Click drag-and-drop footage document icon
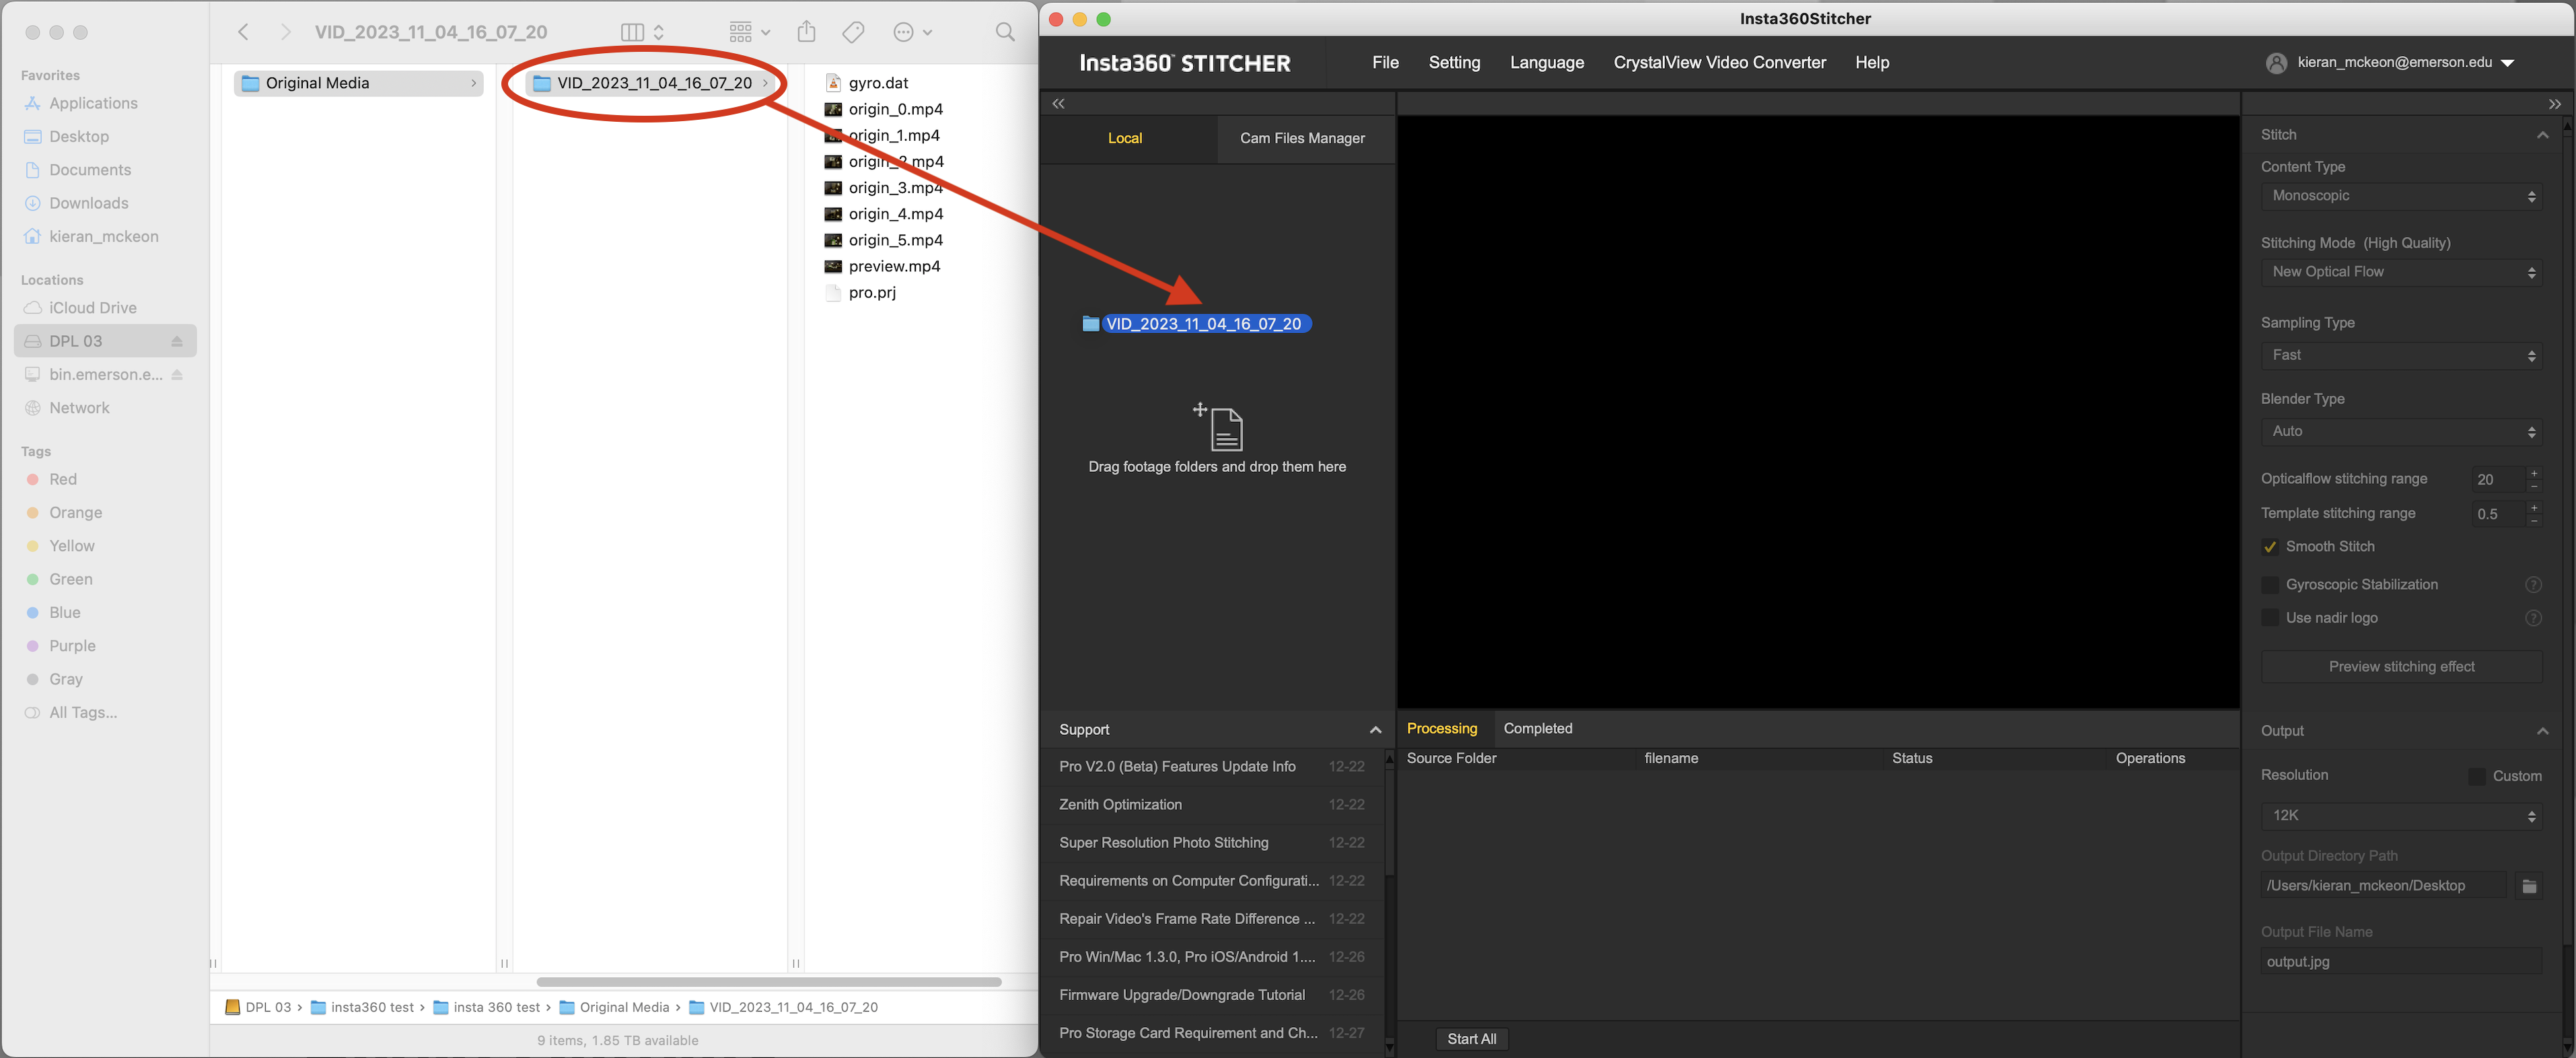Viewport: 2576px width, 1058px height. pyautogui.click(x=1218, y=427)
